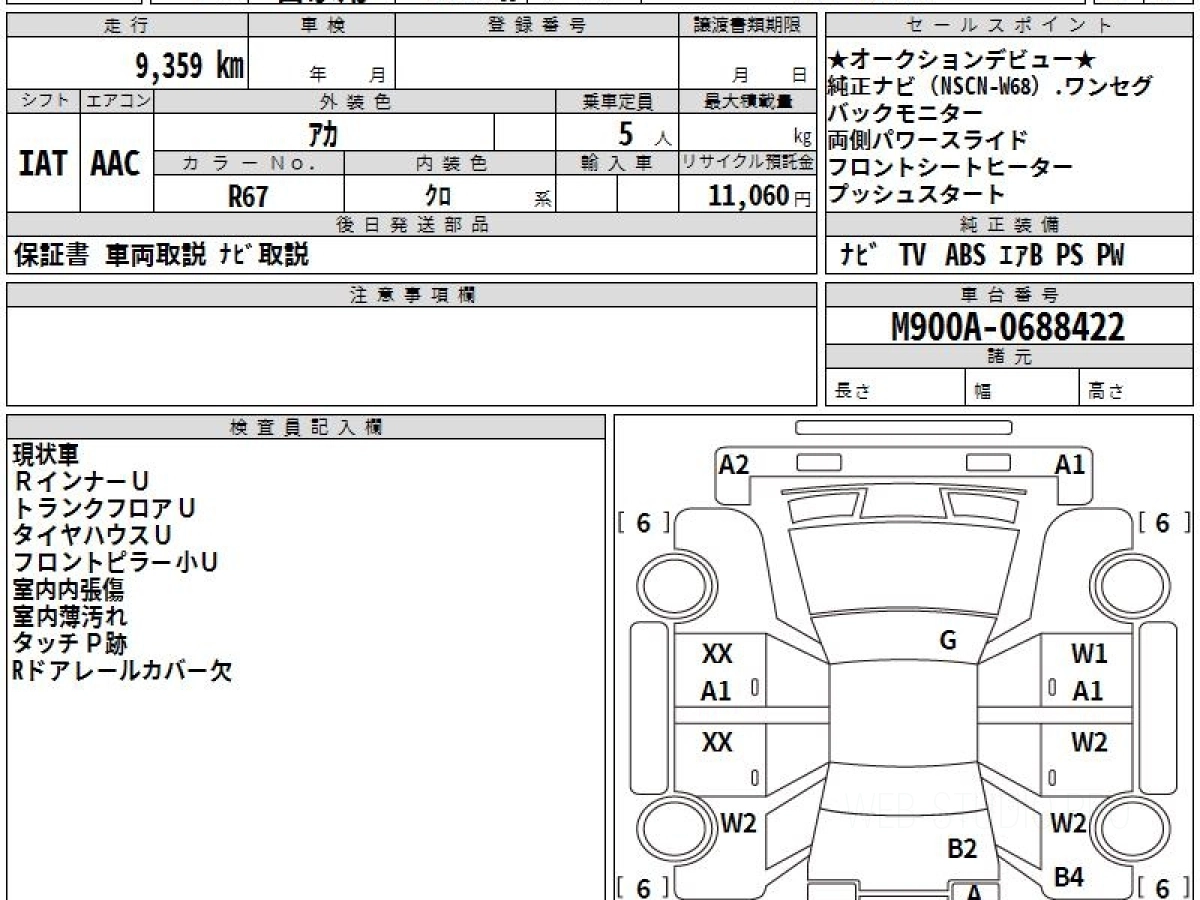This screenshot has height=900, width=1200.
Task: Click the A2 mark on the car diagram
Action: 734,464
